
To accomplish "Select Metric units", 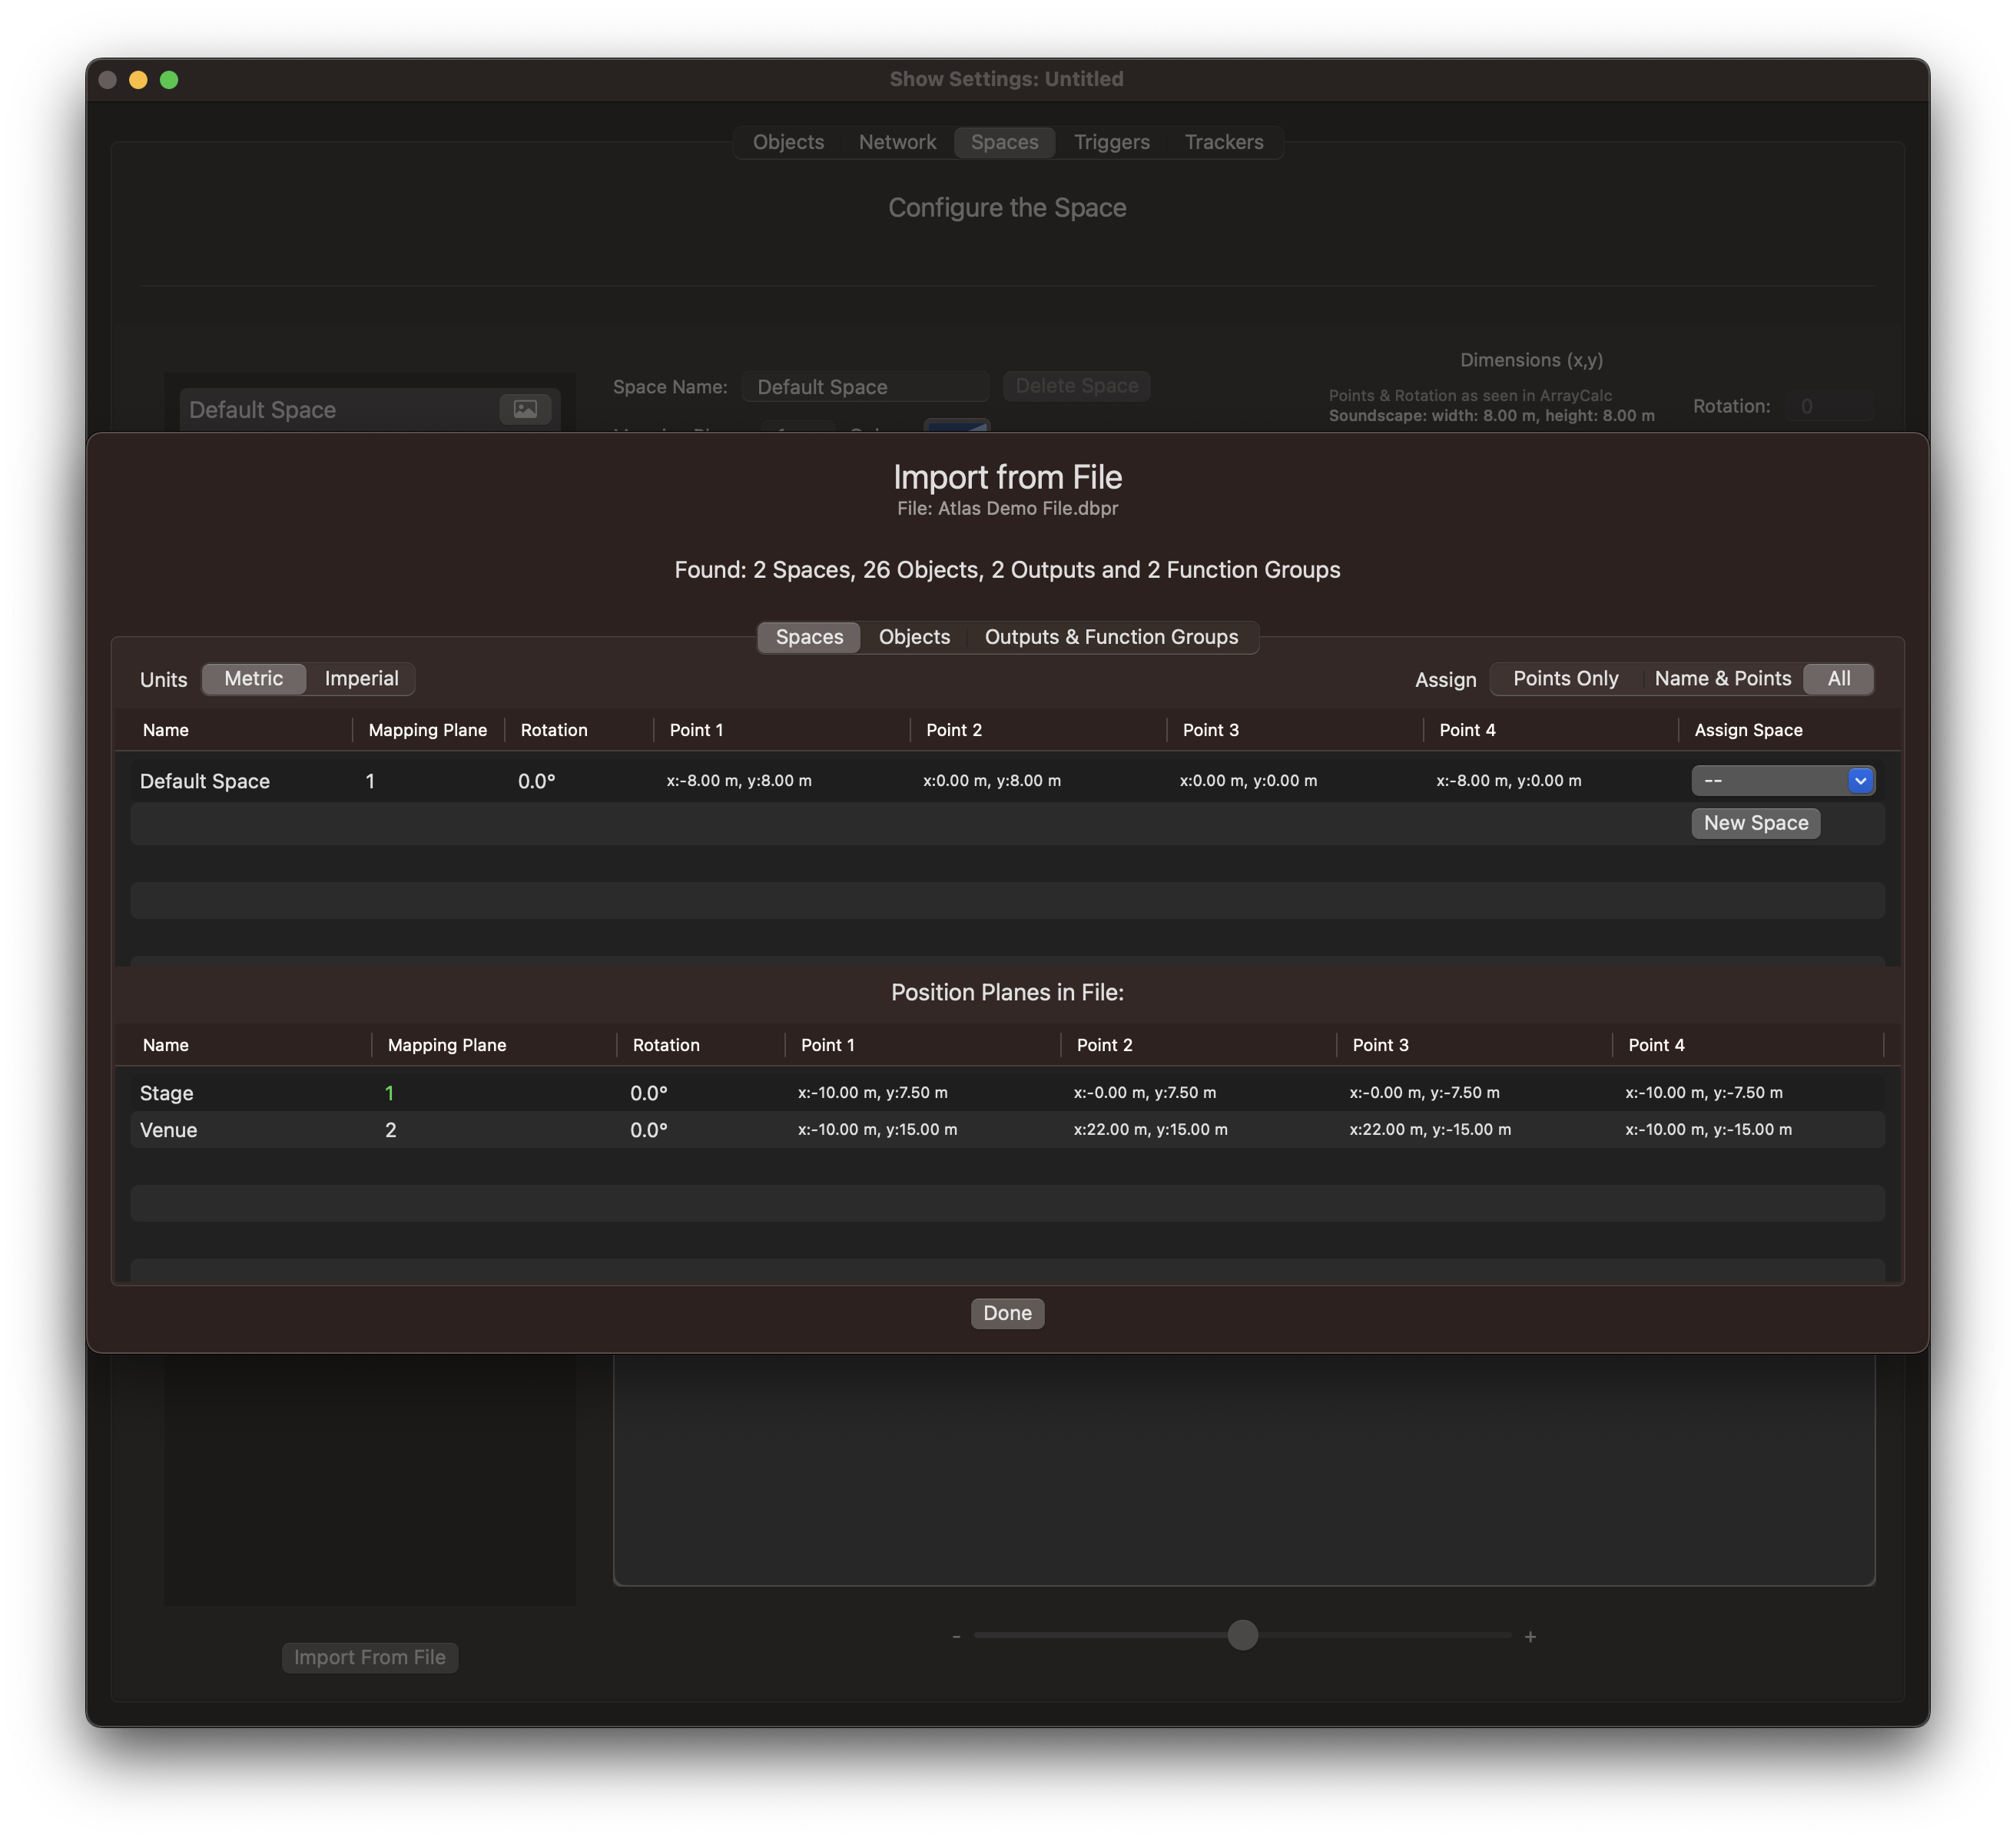I will click(253, 678).
